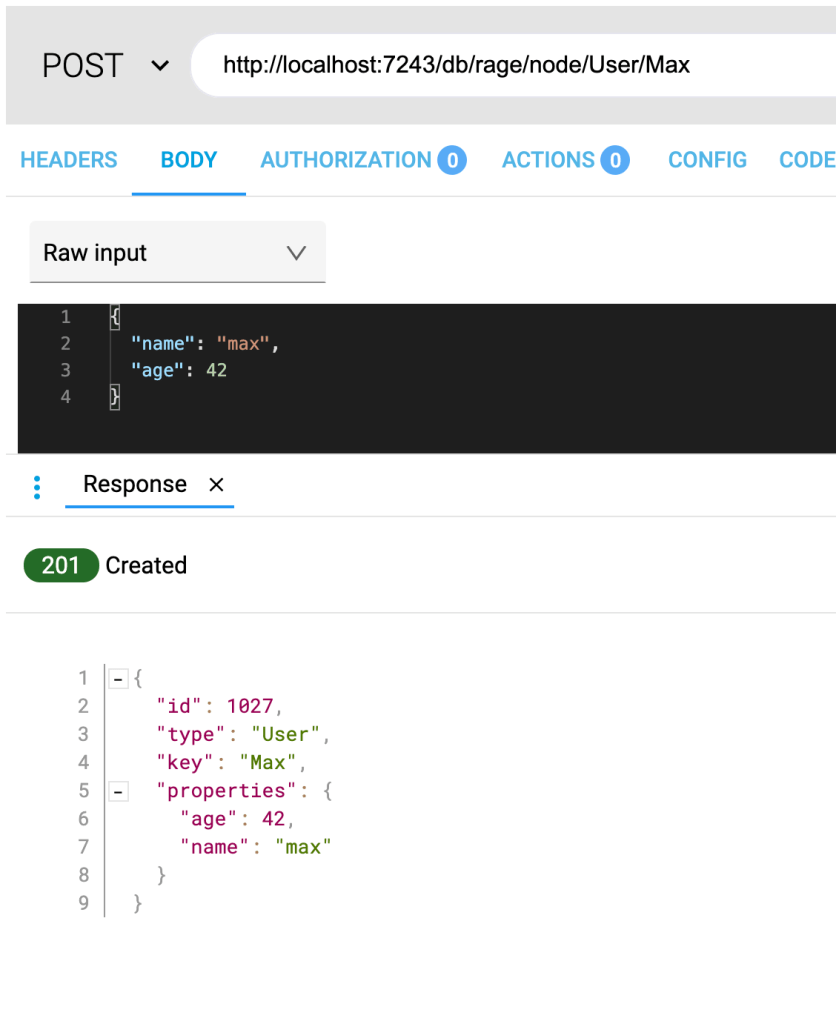The width and height of the screenshot is (836, 1024).
Task: Expand the Raw input body type dropdown
Action: (x=177, y=253)
